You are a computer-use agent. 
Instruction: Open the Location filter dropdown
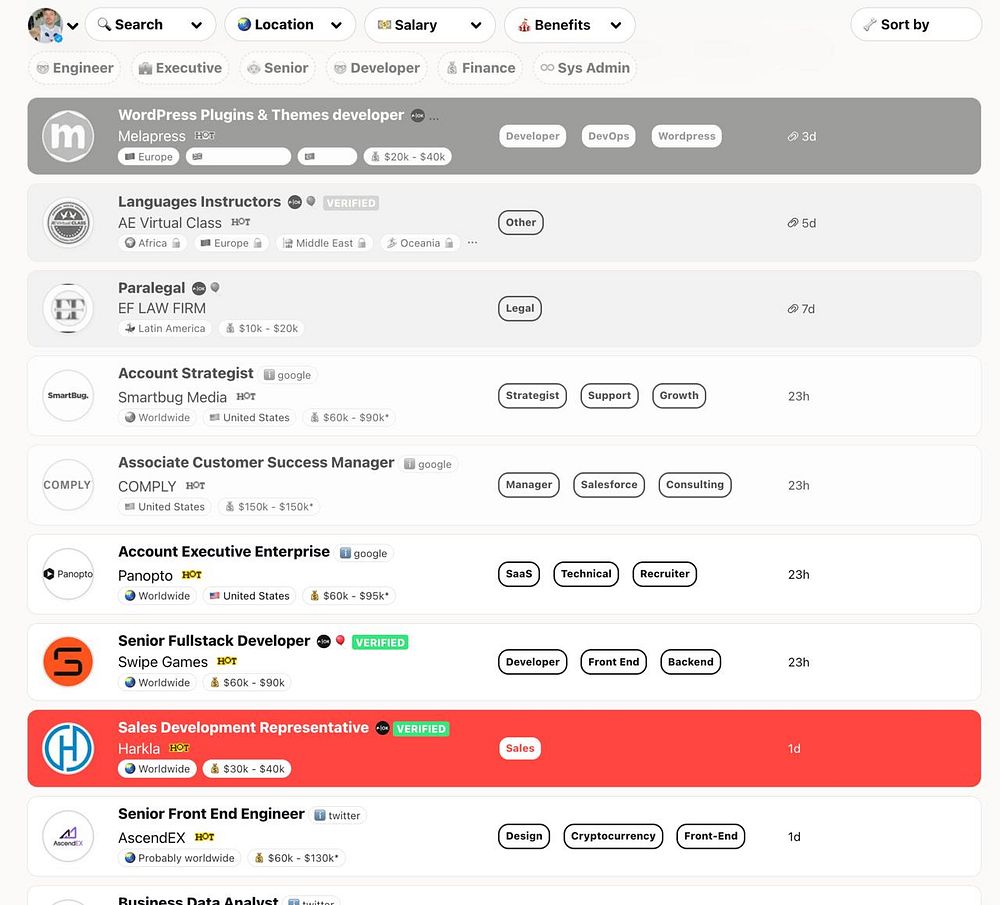coord(290,25)
